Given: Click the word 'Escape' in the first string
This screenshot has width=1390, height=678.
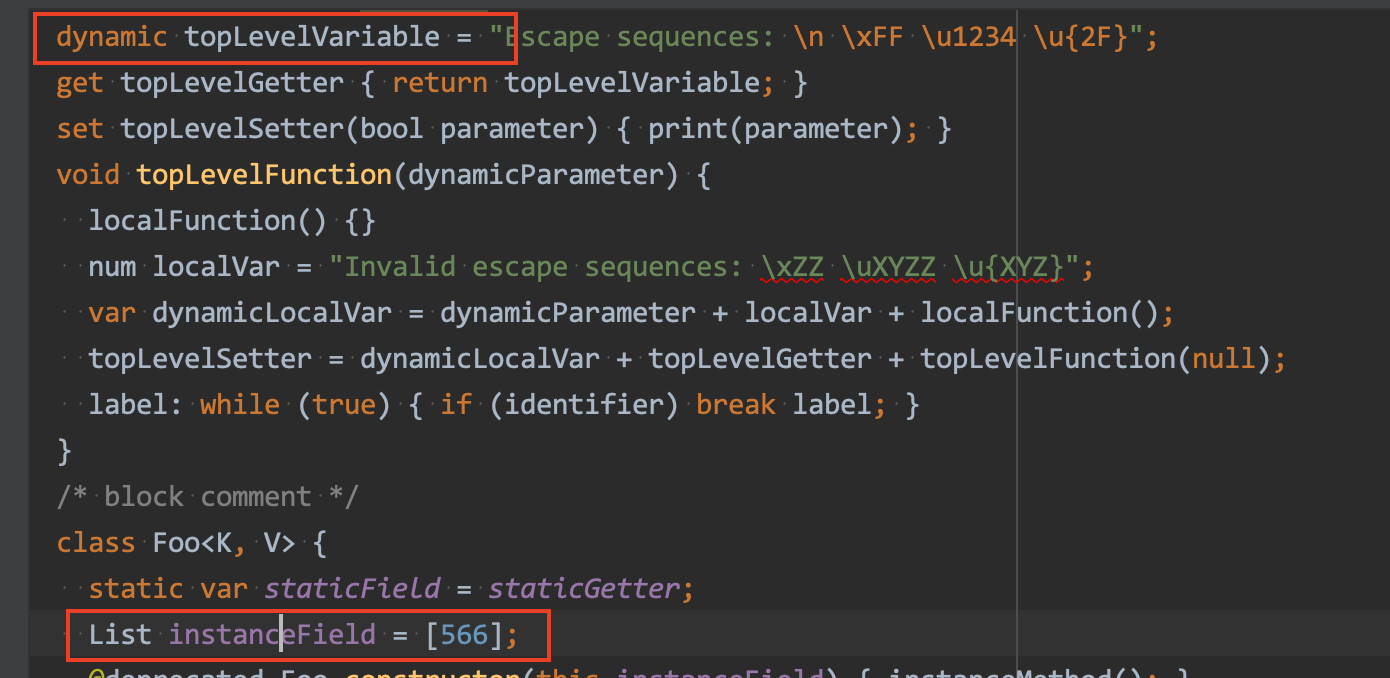Looking at the screenshot, I should point(553,38).
